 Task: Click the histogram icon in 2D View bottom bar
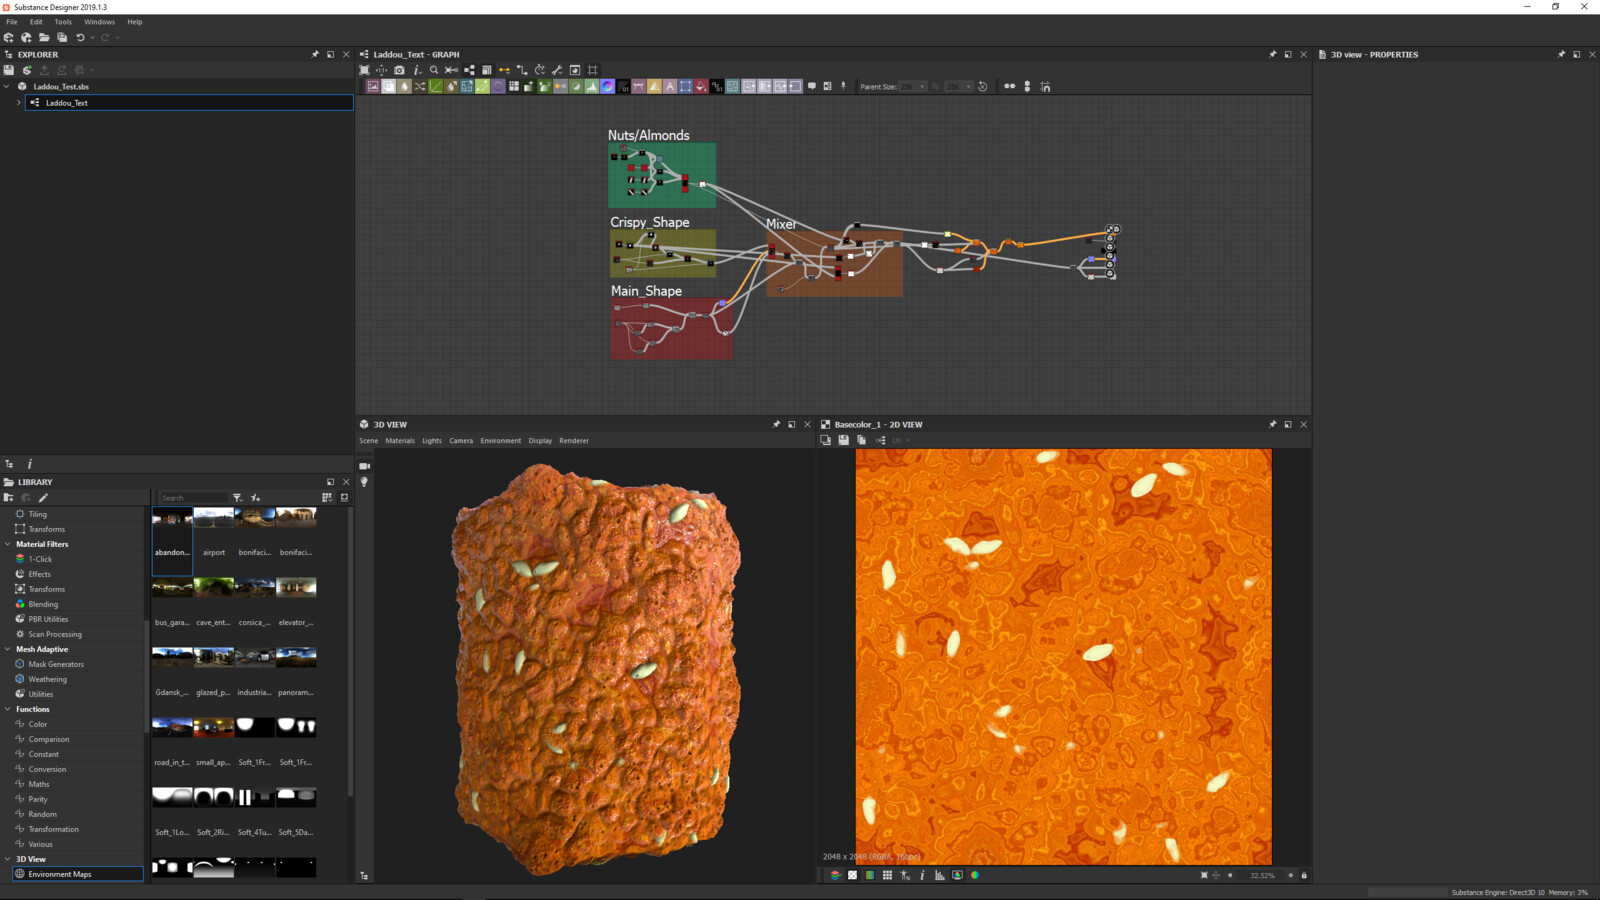point(940,875)
